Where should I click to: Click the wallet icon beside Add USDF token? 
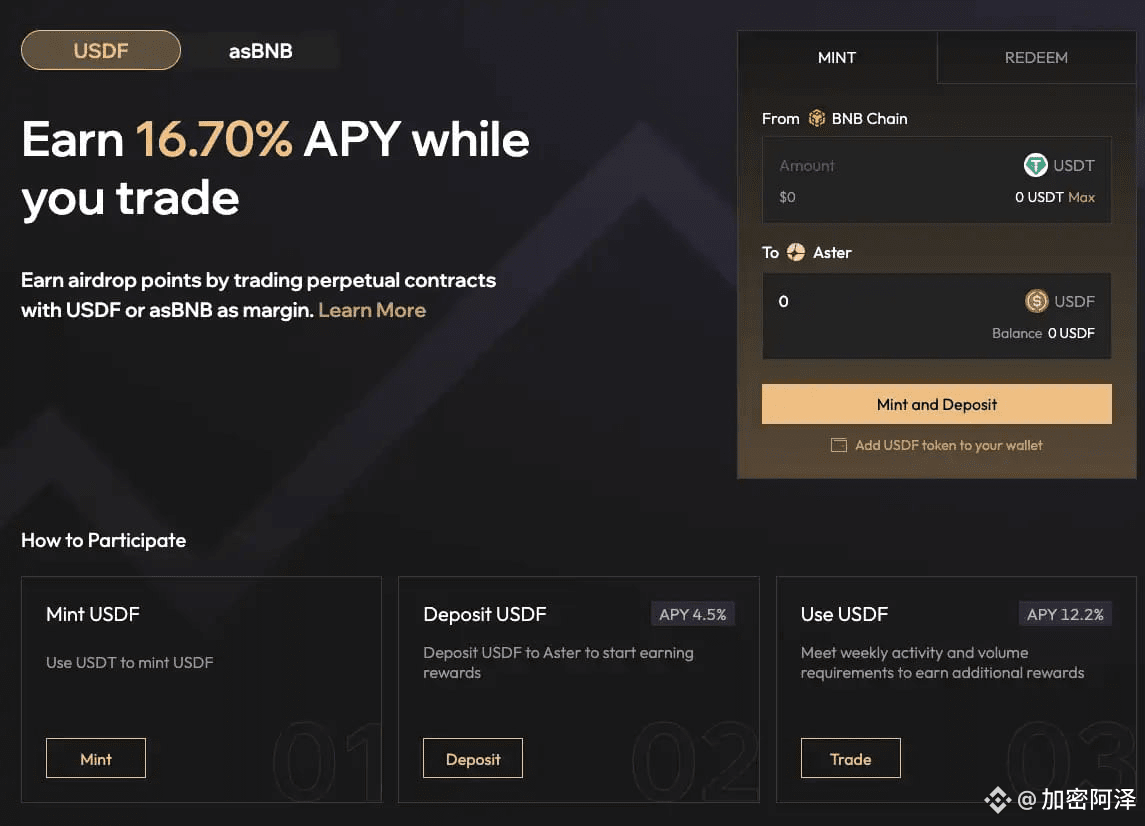click(838, 445)
